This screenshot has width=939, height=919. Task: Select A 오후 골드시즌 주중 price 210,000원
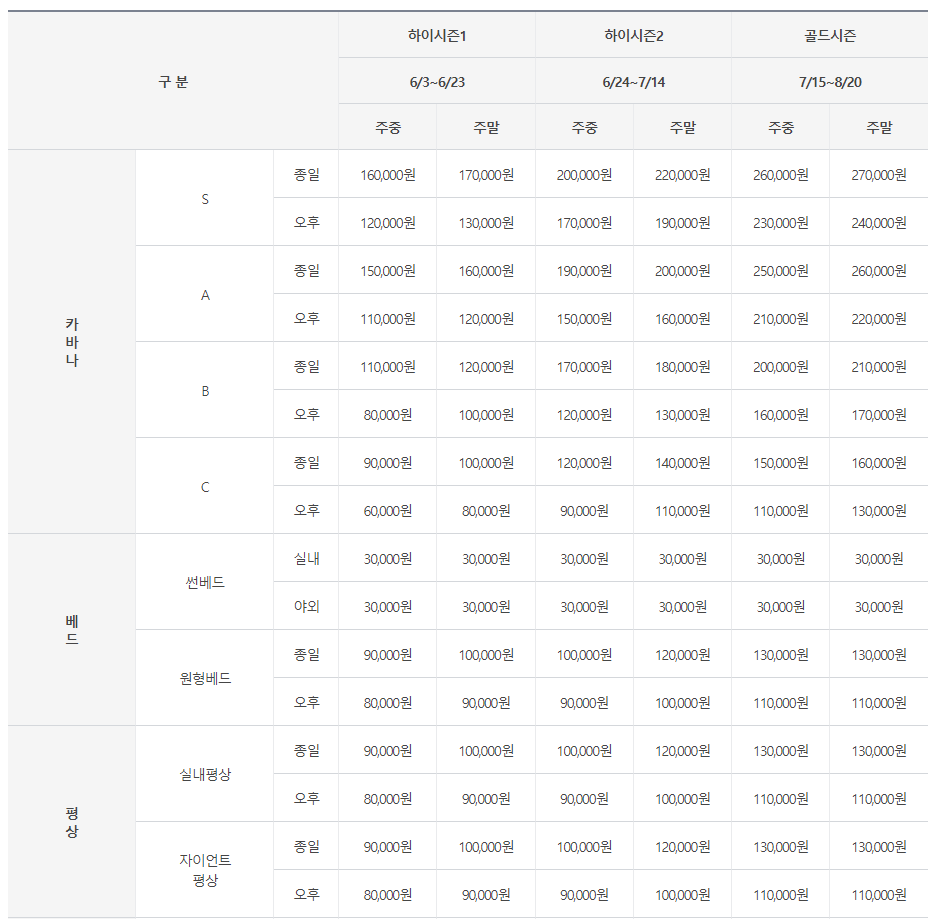click(x=780, y=319)
